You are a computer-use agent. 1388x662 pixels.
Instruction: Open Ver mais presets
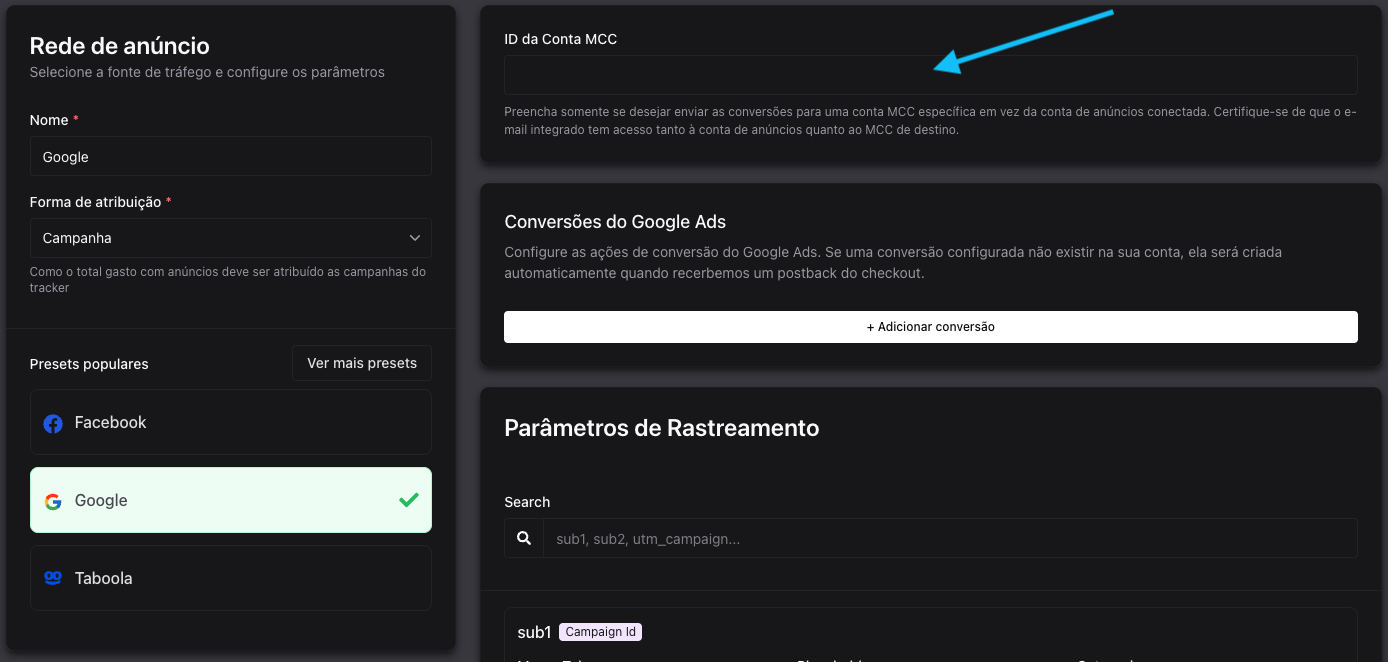click(362, 363)
